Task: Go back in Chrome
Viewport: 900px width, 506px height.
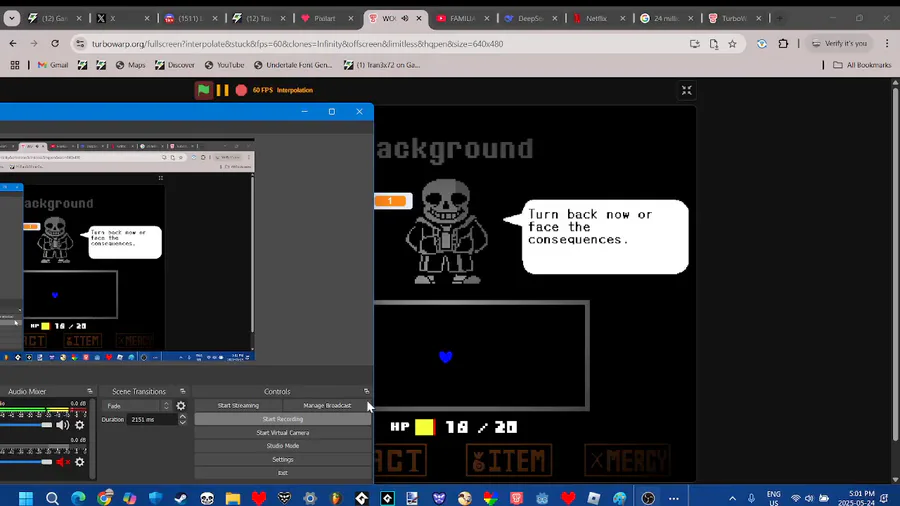Action: (x=13, y=44)
